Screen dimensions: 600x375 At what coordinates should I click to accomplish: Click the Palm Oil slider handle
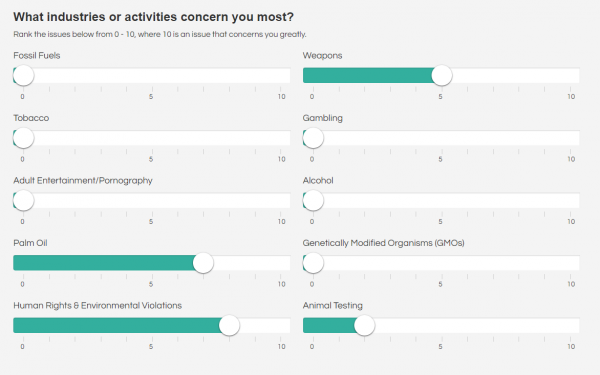tap(203, 263)
